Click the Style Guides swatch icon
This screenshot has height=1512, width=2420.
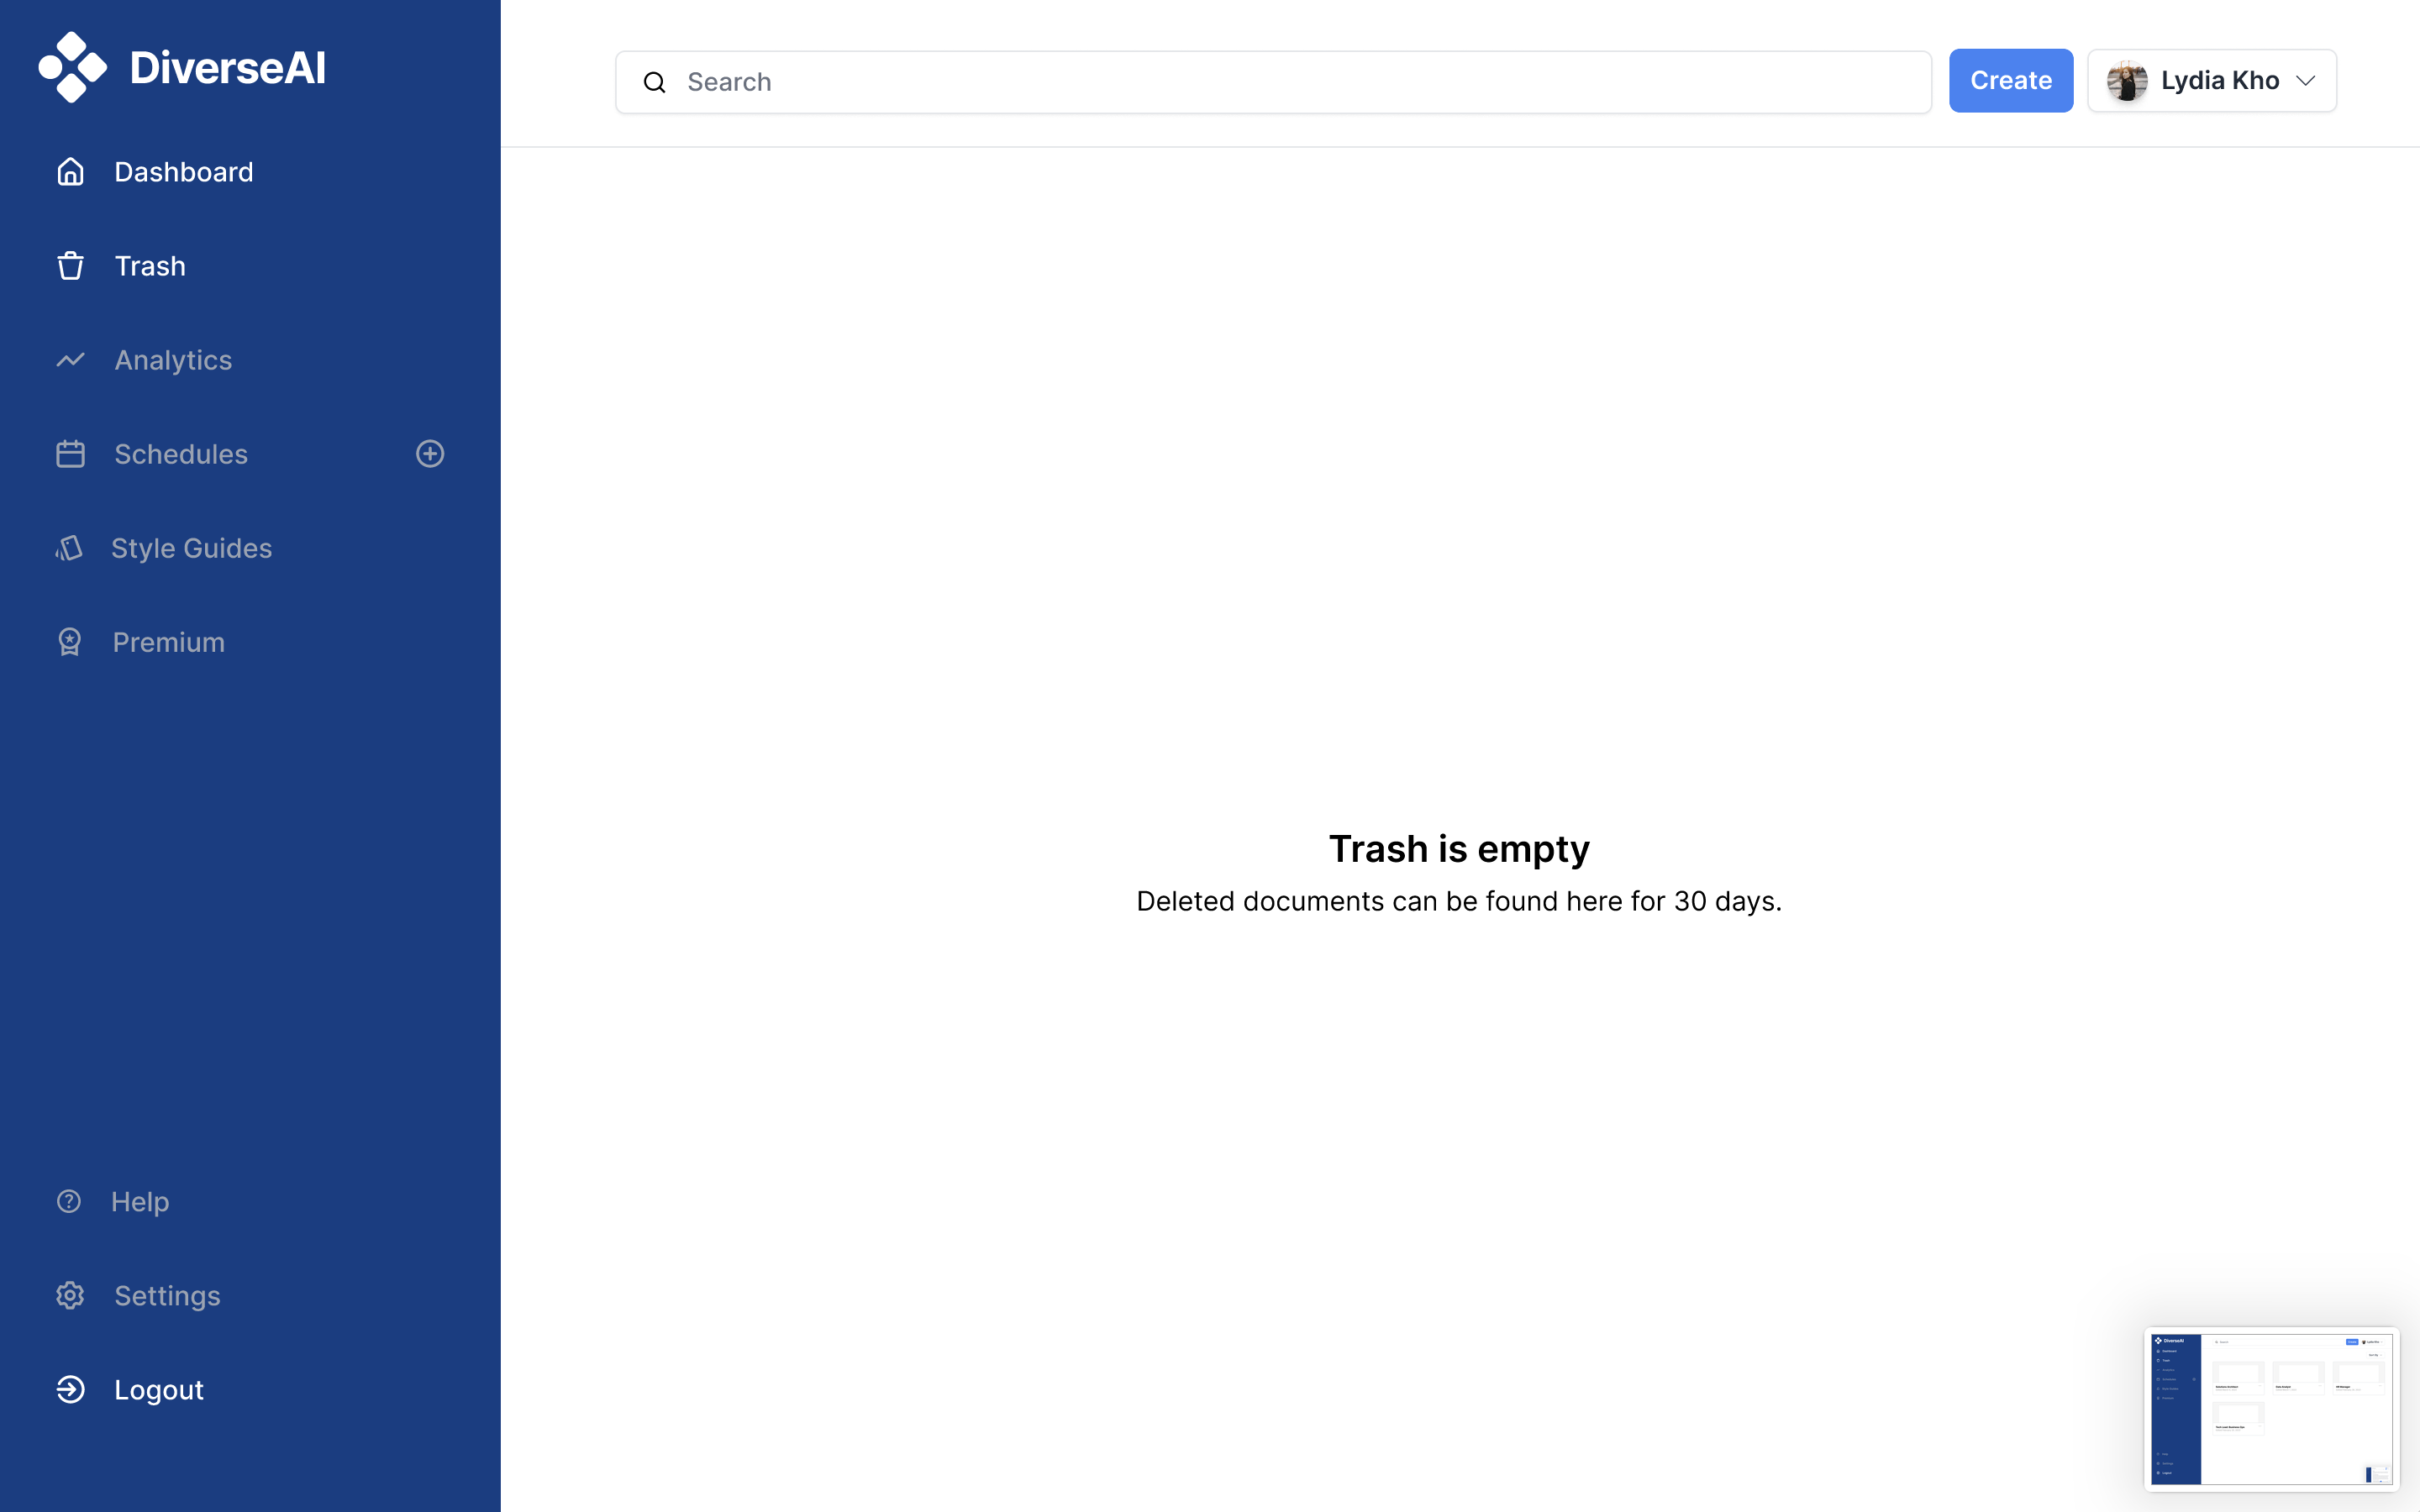[x=69, y=548]
